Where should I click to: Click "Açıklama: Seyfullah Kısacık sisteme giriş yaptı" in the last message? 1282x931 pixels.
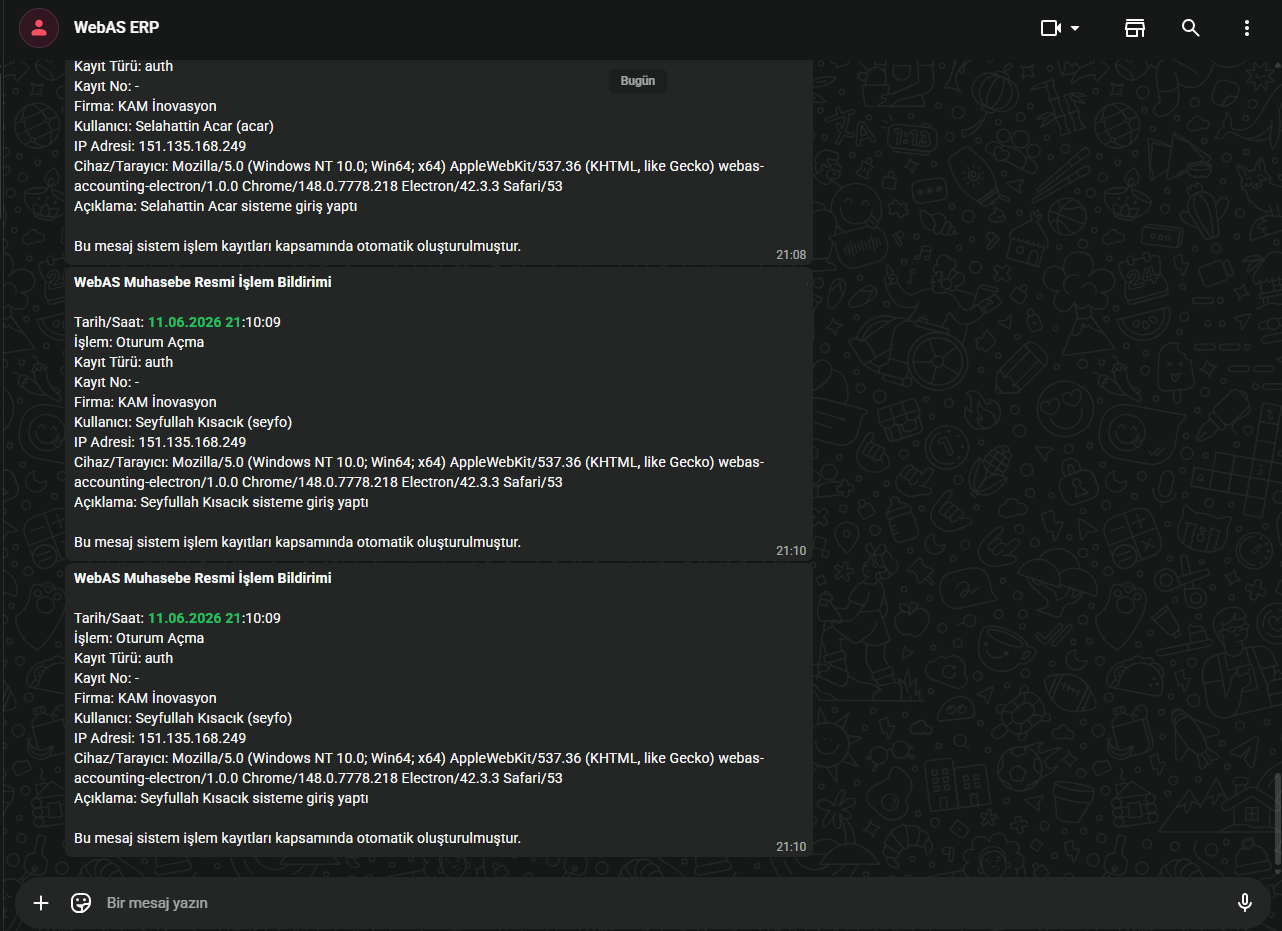[221, 798]
